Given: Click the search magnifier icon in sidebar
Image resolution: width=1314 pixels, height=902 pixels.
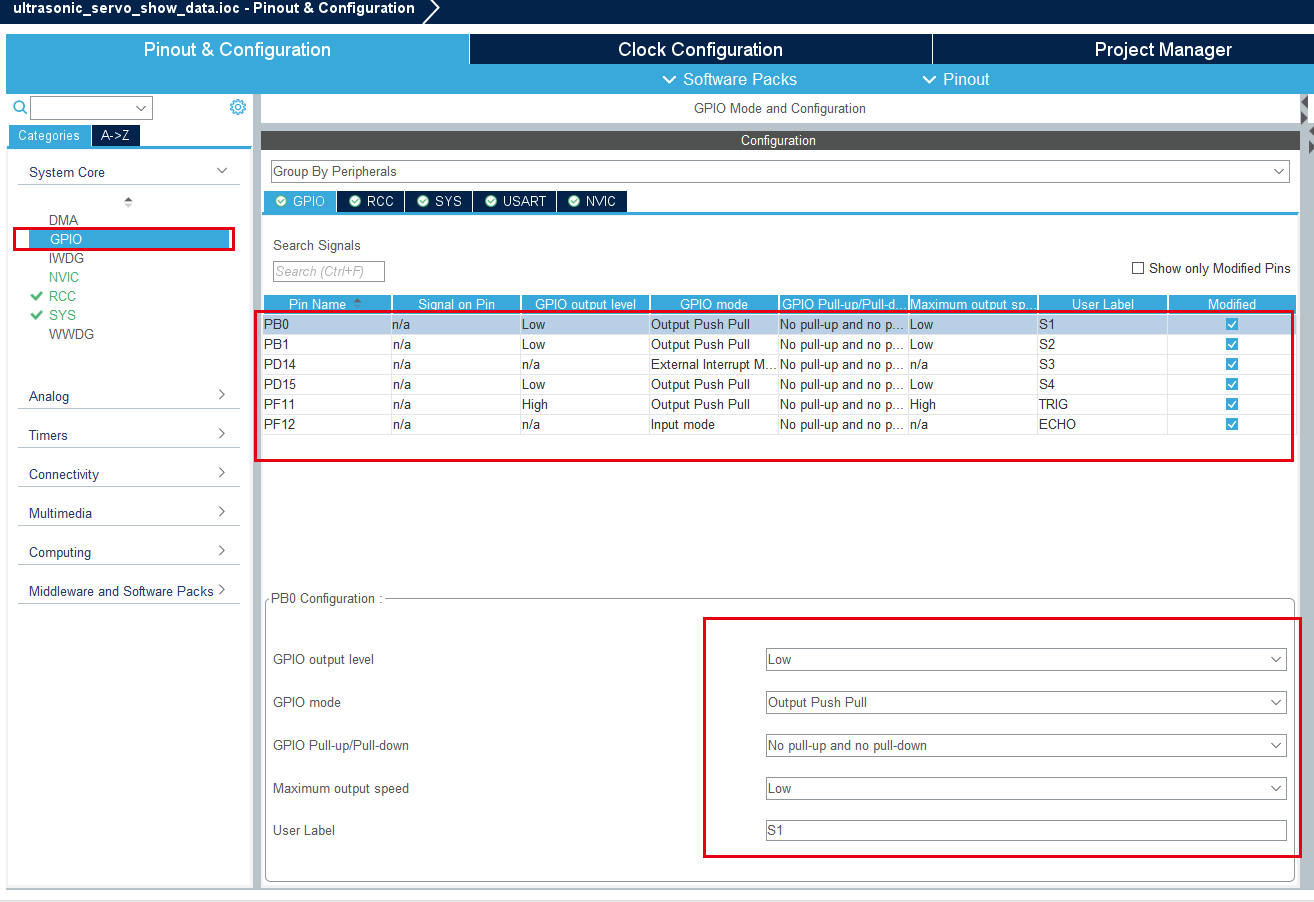Looking at the screenshot, I should [19, 107].
